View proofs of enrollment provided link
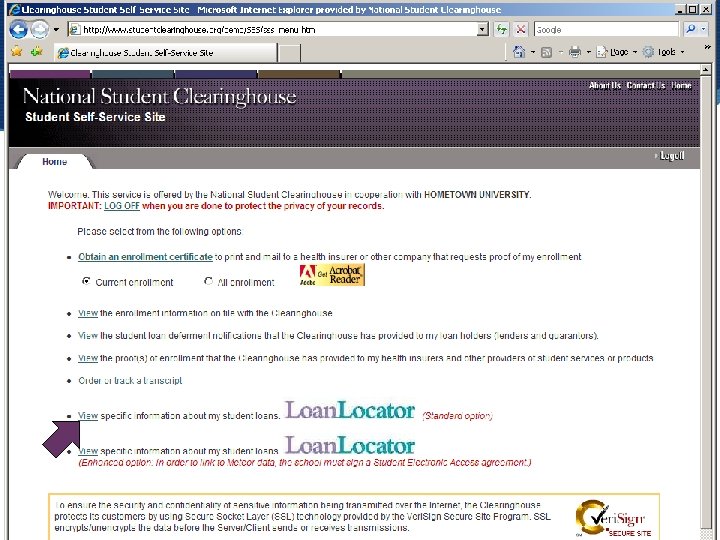This screenshot has width=720, height=540. pos(88,358)
